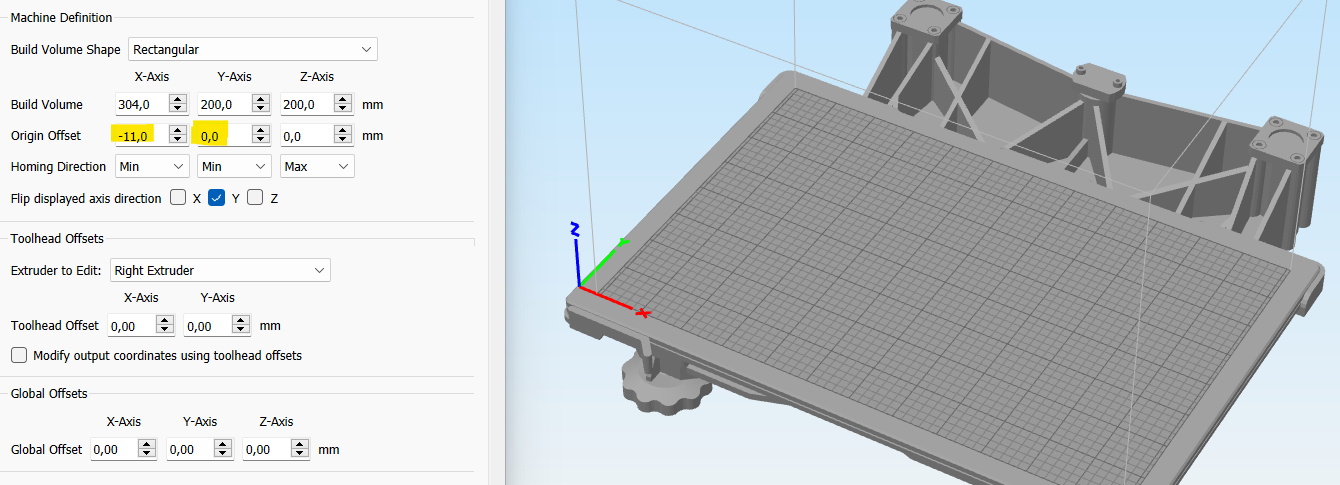Click the Toolhead Offsets section heading
The image size is (1340, 485).
pos(57,238)
